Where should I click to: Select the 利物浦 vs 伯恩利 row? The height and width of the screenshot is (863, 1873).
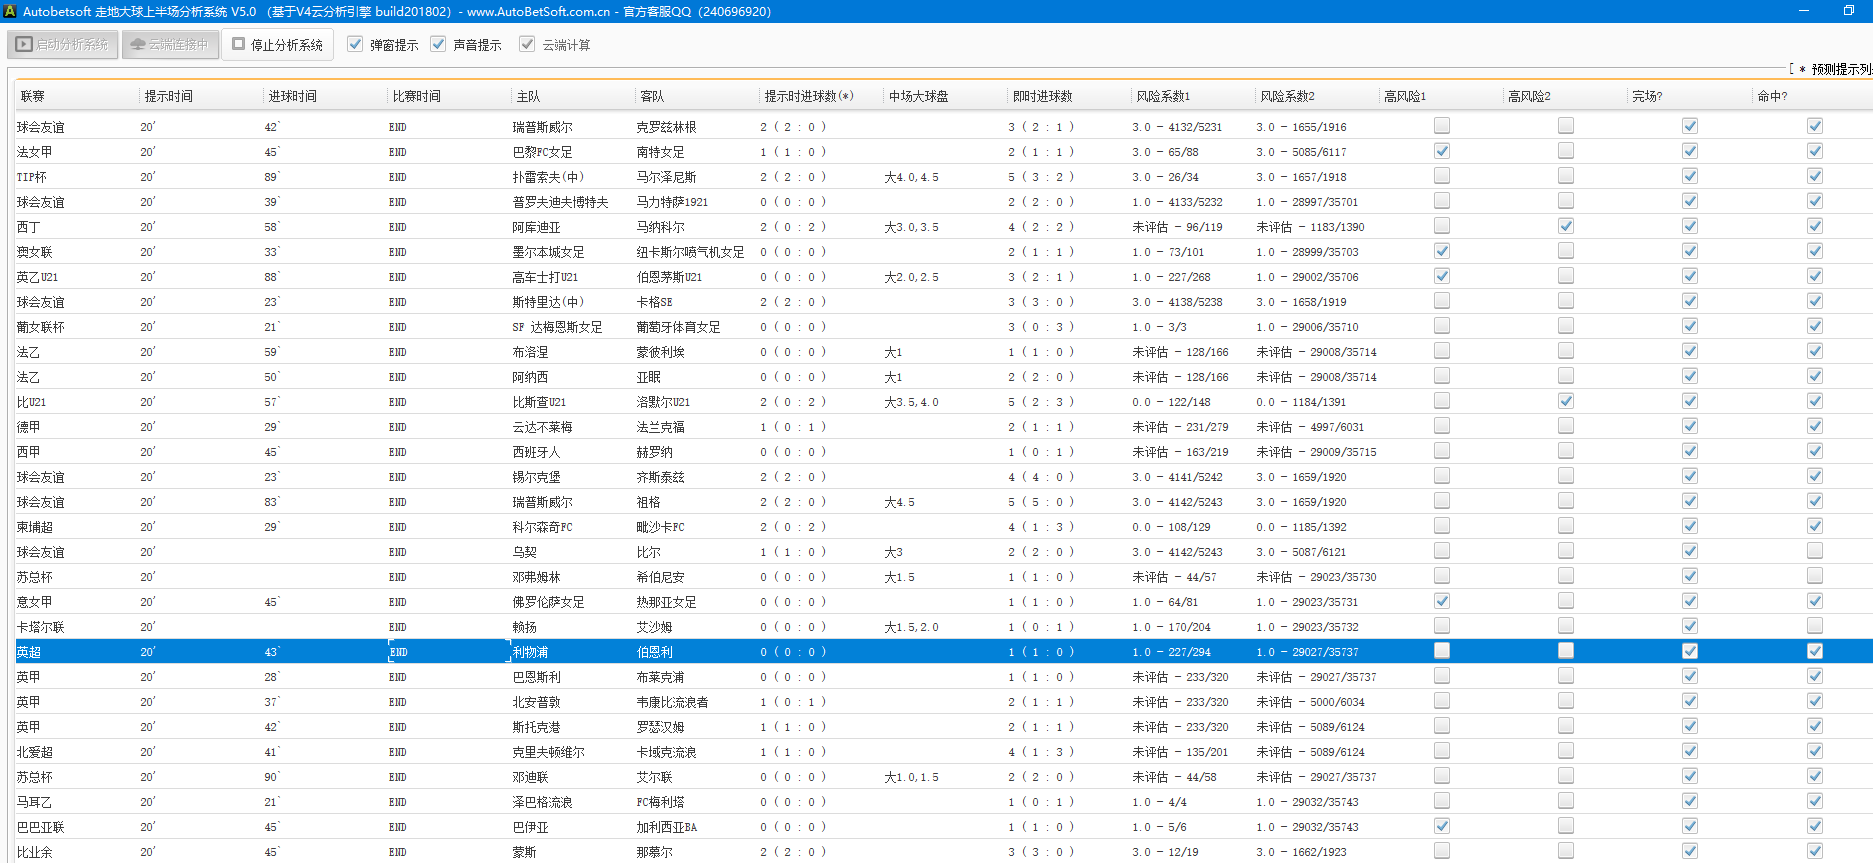(x=530, y=652)
